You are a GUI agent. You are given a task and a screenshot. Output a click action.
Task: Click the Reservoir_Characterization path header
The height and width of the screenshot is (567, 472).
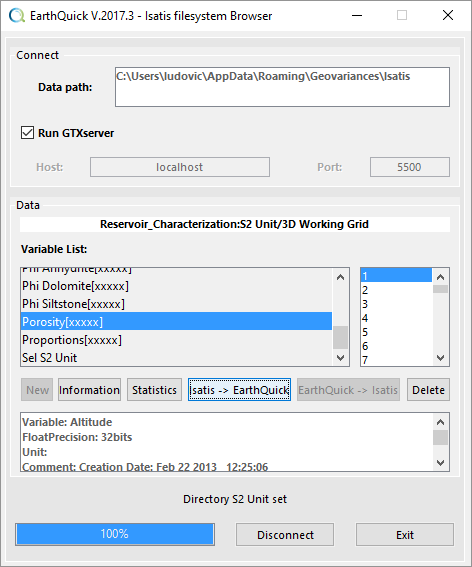point(235,224)
